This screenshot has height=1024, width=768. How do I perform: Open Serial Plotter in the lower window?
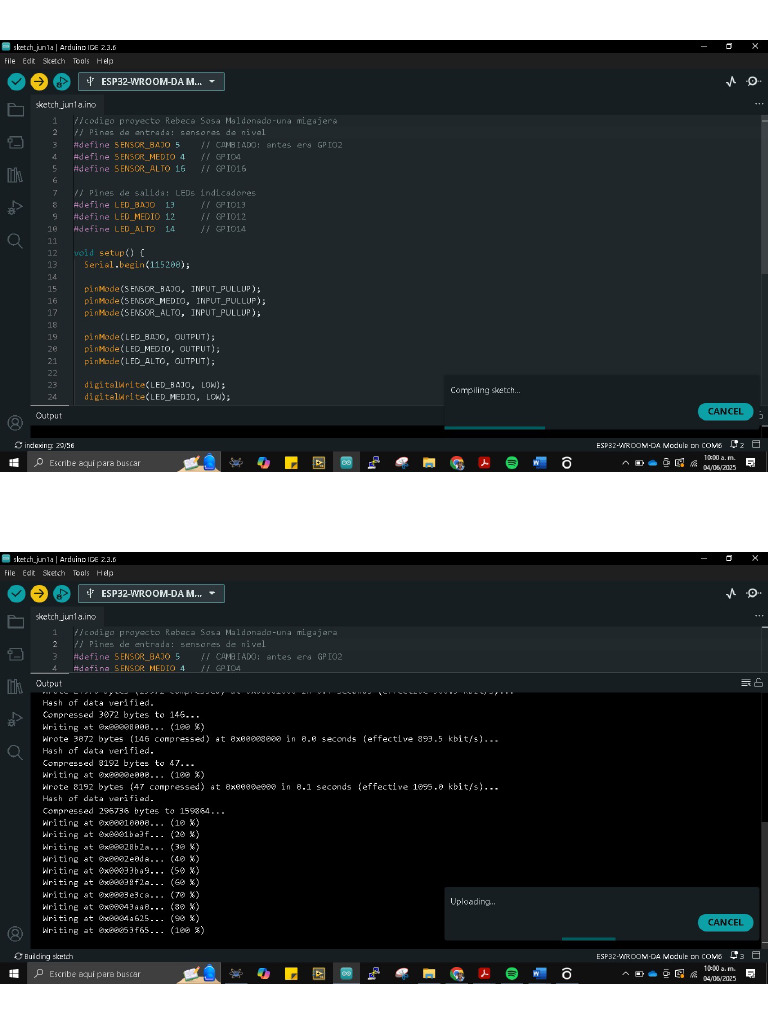pos(731,594)
